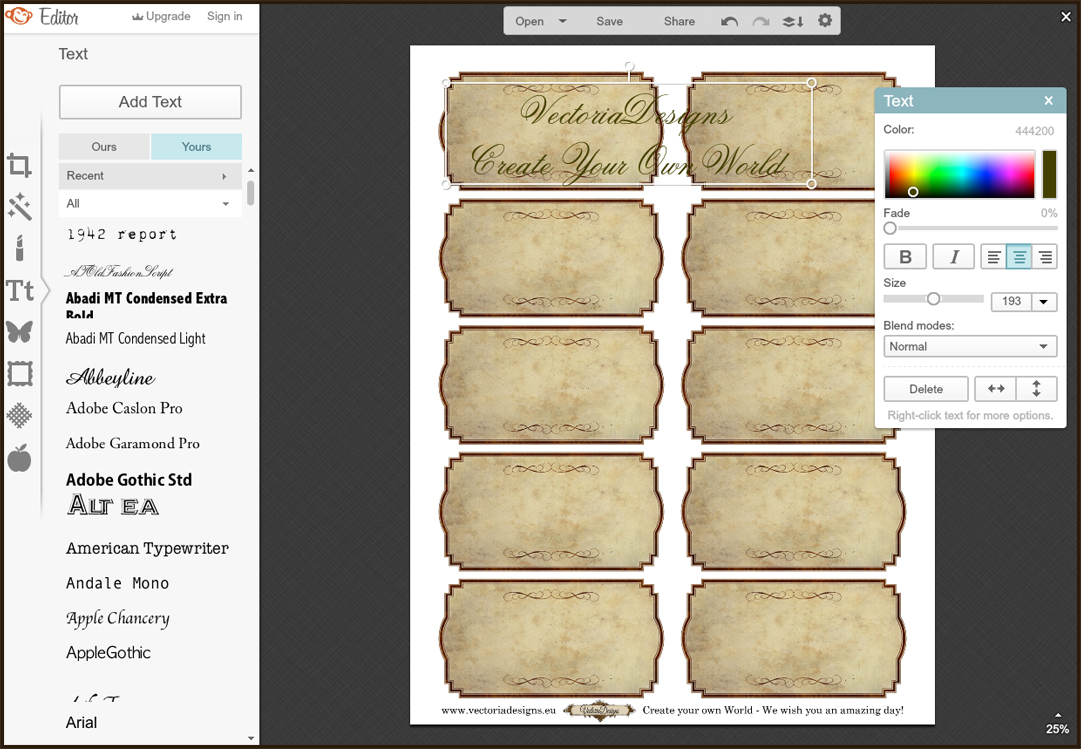Image resolution: width=1081 pixels, height=749 pixels.
Task: Click the size value field 193
Action: click(x=1011, y=301)
